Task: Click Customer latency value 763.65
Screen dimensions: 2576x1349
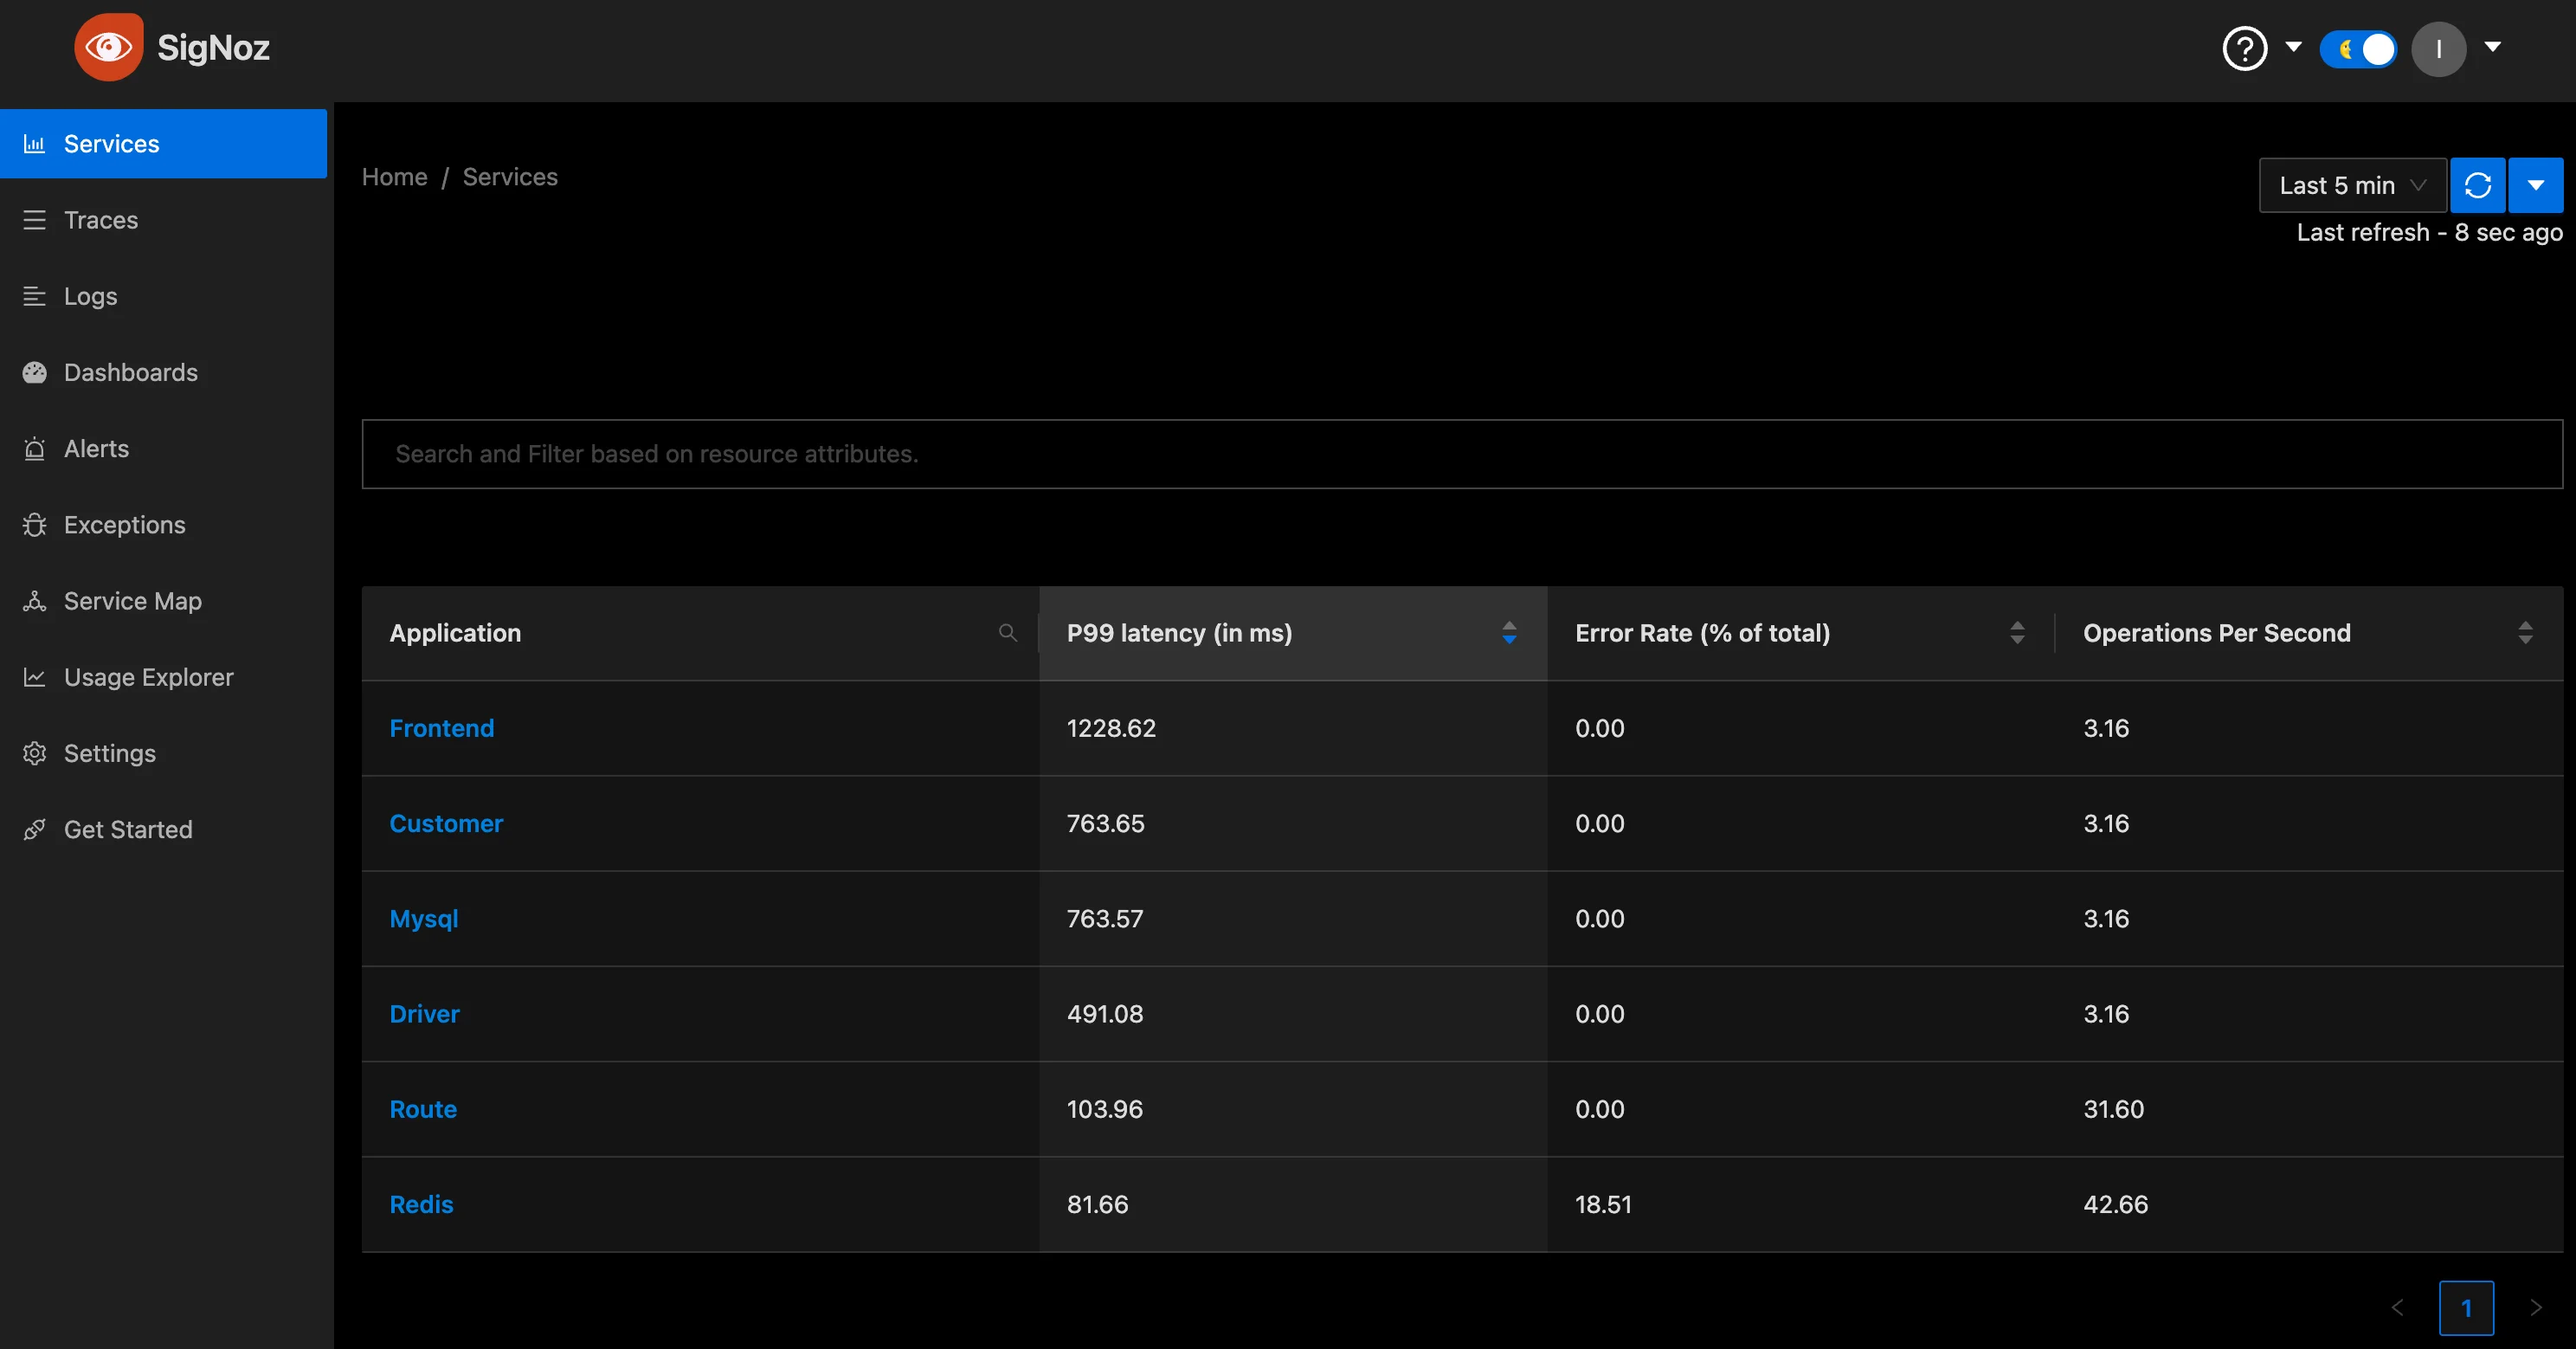Action: (x=1105, y=823)
